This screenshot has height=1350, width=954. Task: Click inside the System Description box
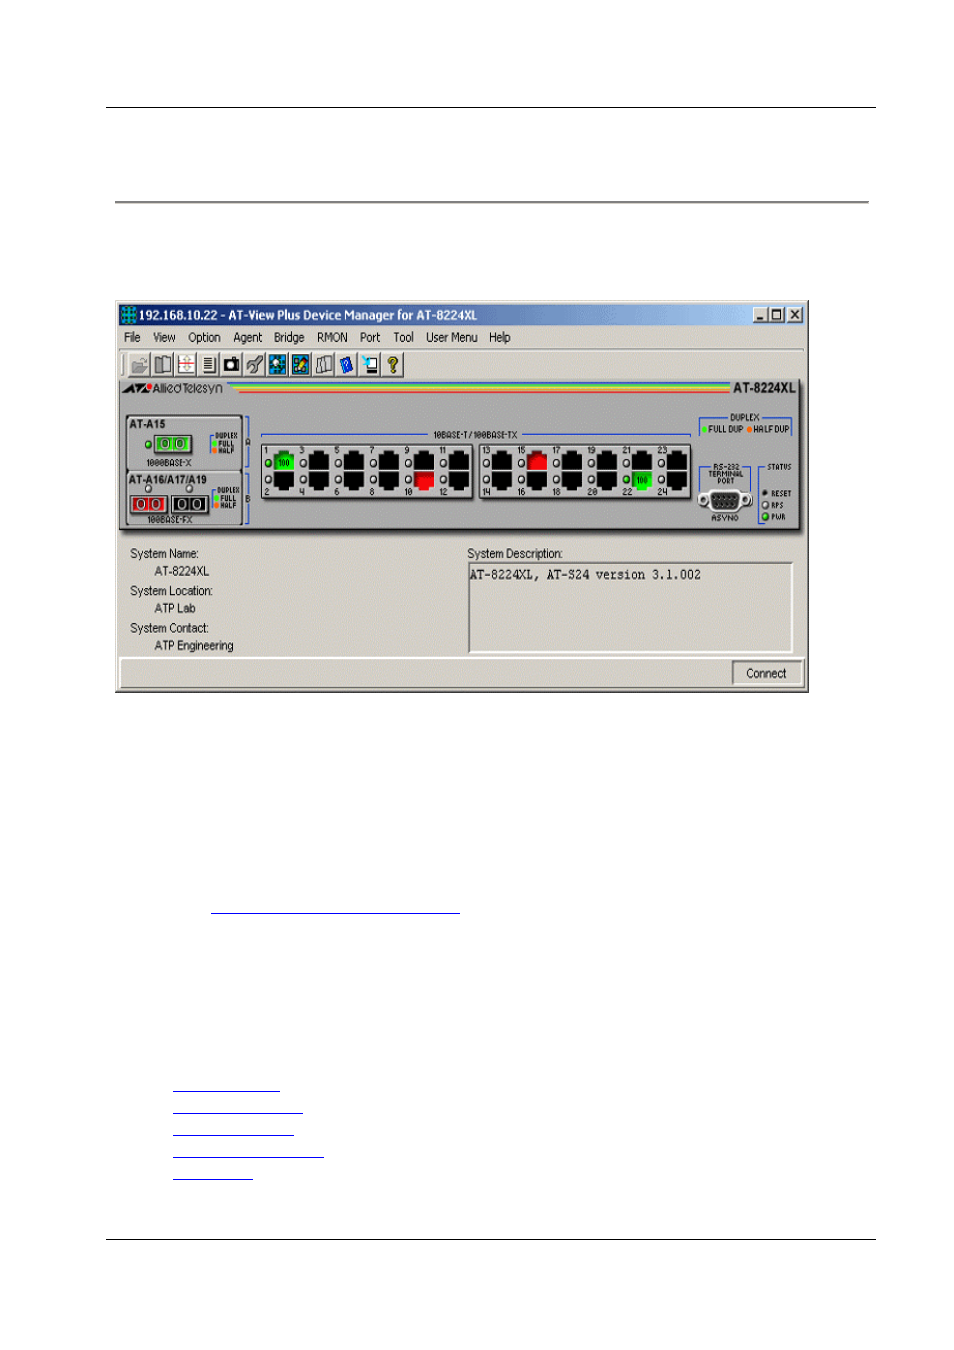click(x=630, y=608)
